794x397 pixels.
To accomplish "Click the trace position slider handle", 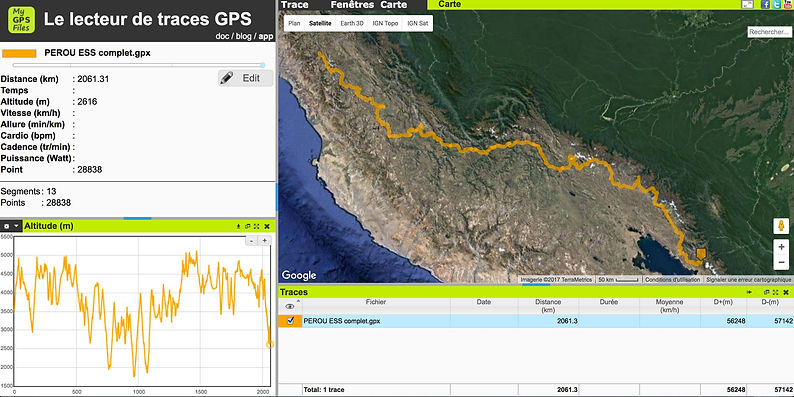I will (x=263, y=65).
